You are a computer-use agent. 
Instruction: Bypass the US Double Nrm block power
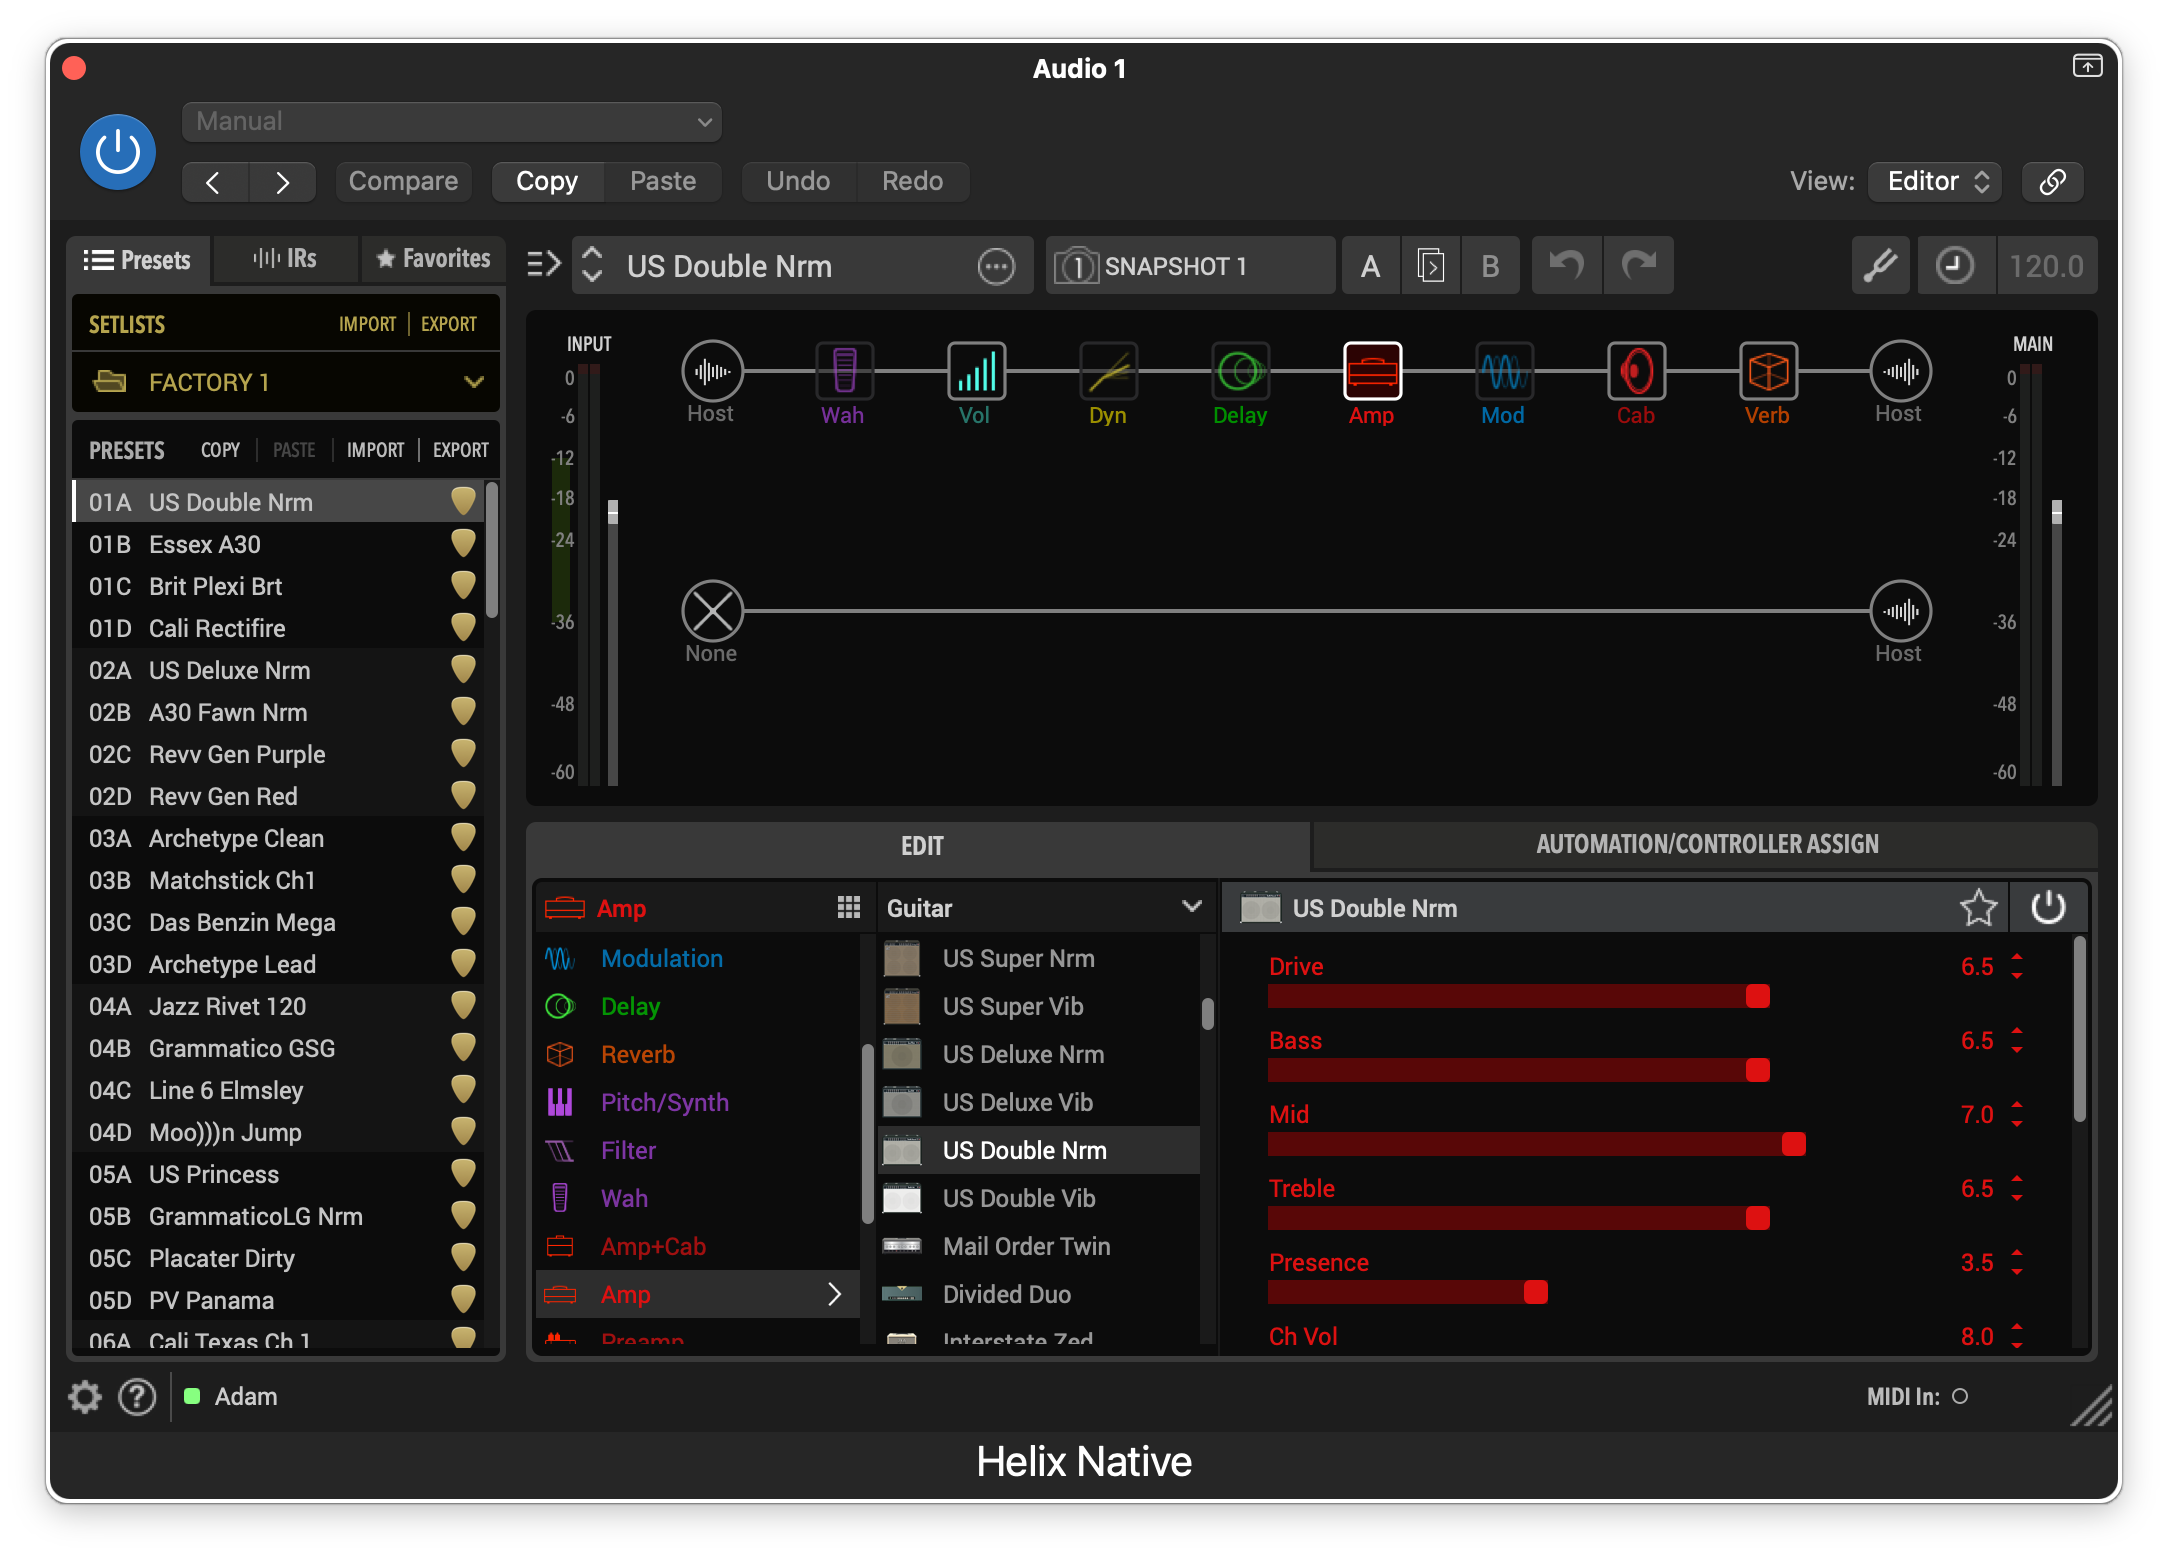pyautogui.click(x=2048, y=907)
